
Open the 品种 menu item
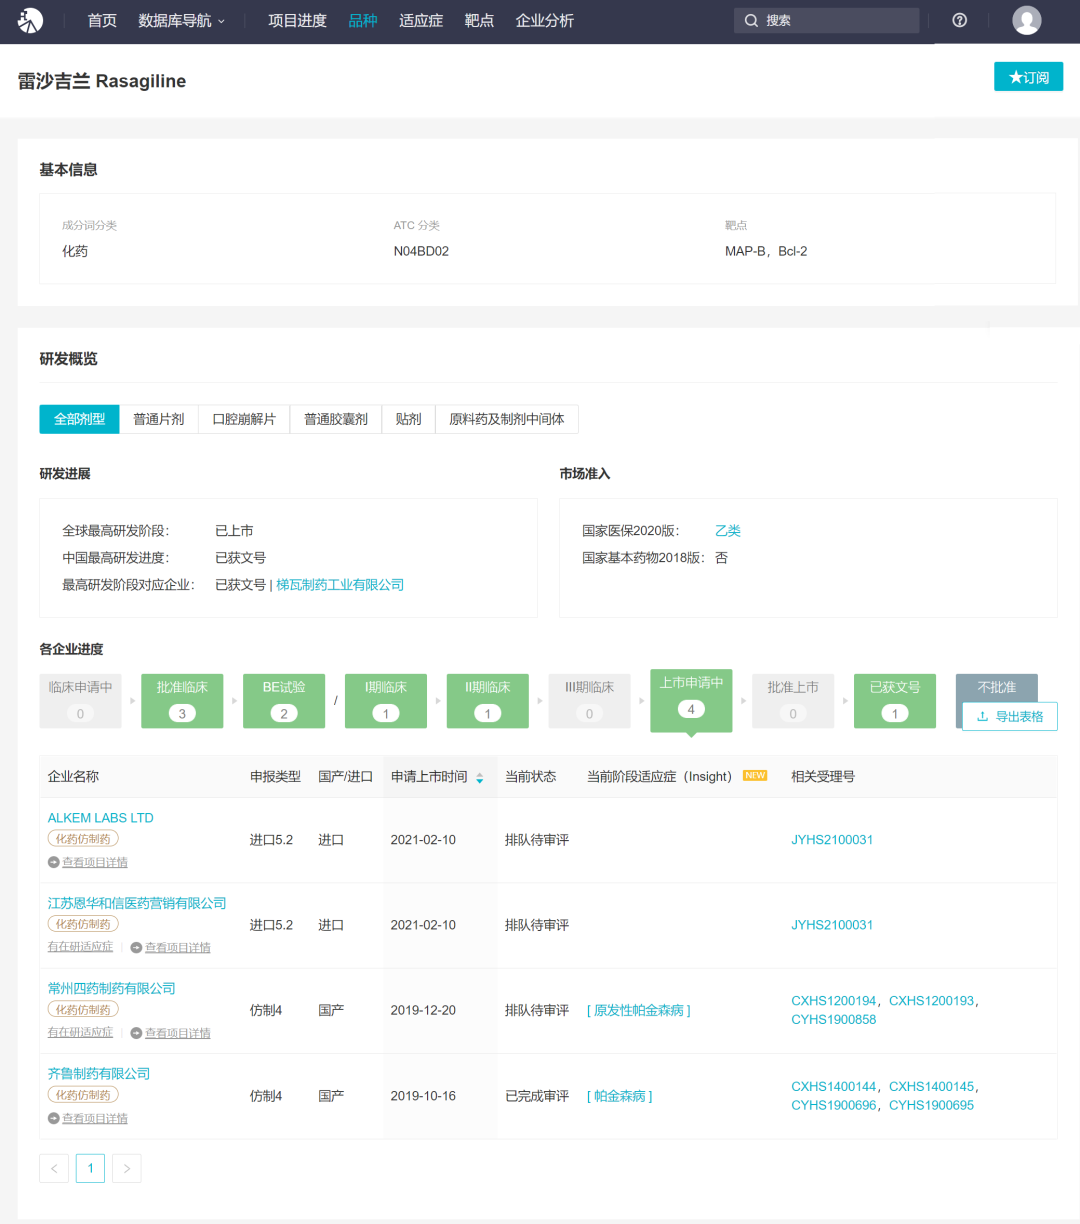click(x=363, y=20)
